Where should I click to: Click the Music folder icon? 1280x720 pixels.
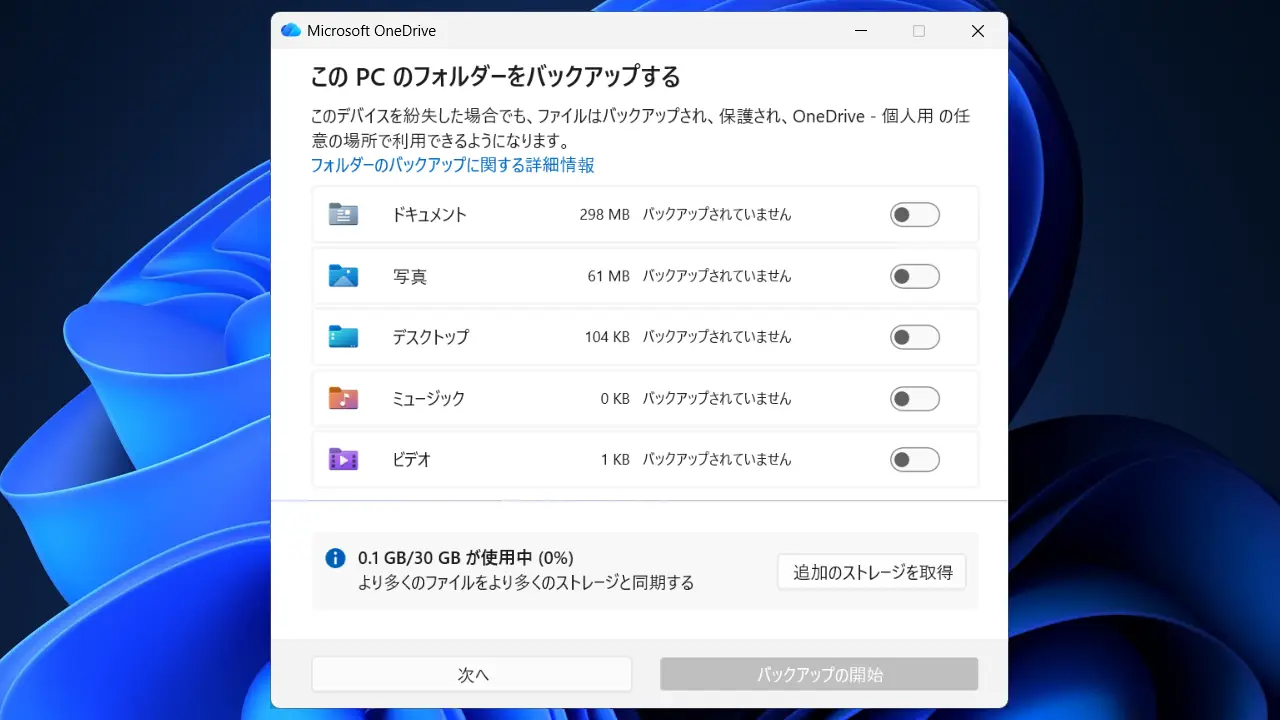[x=343, y=399]
